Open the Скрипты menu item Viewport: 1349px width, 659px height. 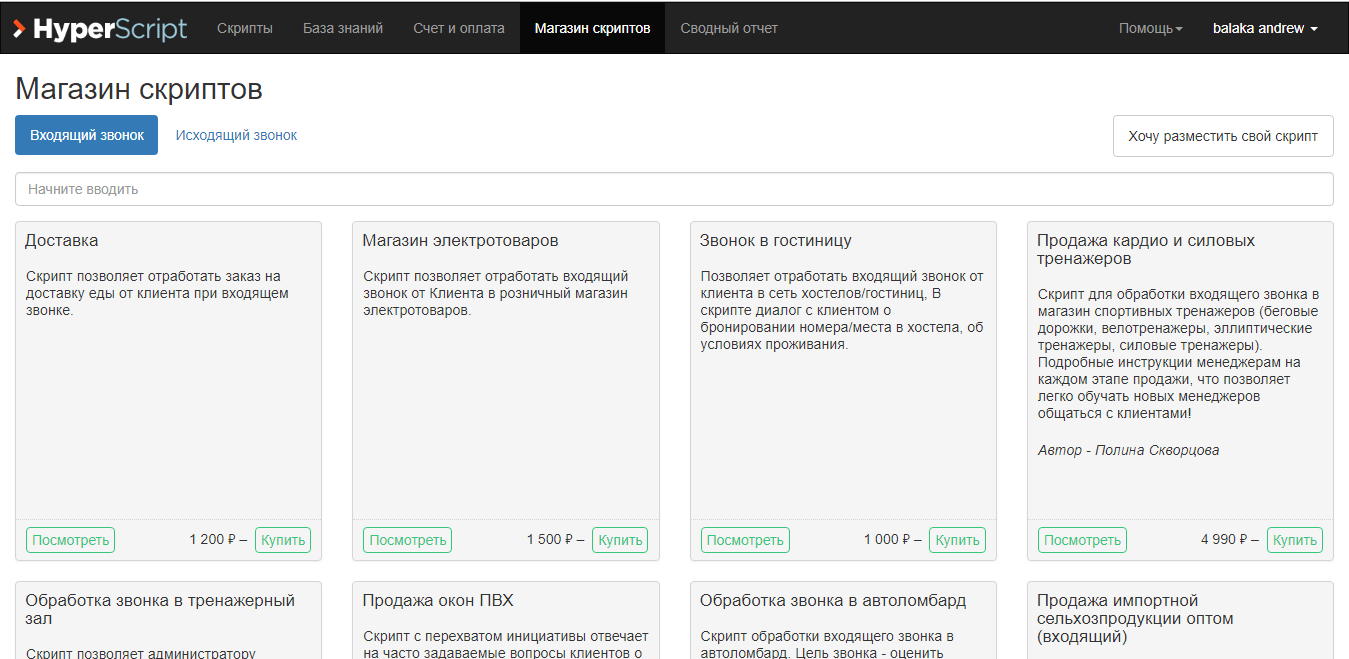245,29
